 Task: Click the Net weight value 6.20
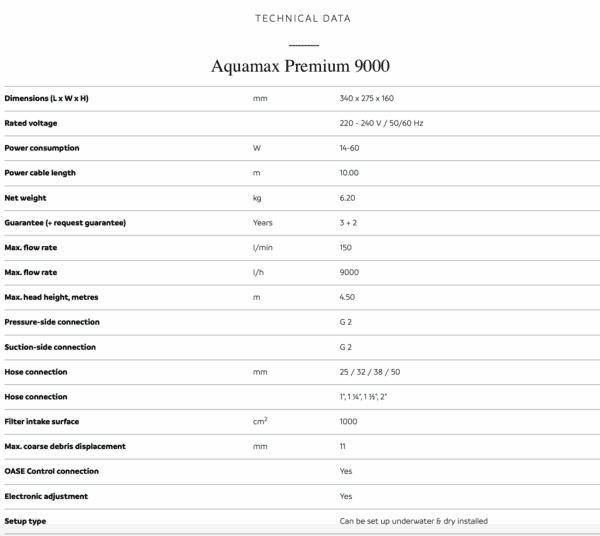click(x=347, y=198)
